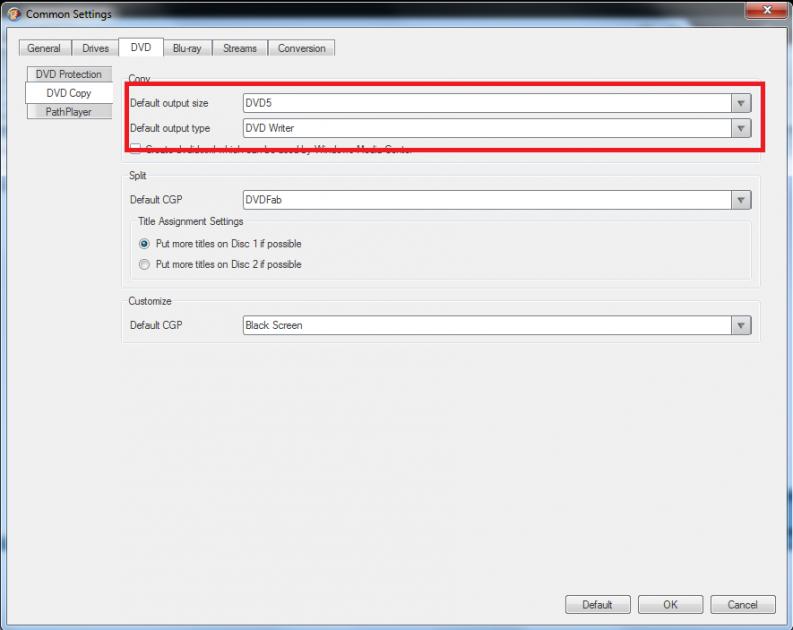Switch to the General tab

pyautogui.click(x=45, y=48)
